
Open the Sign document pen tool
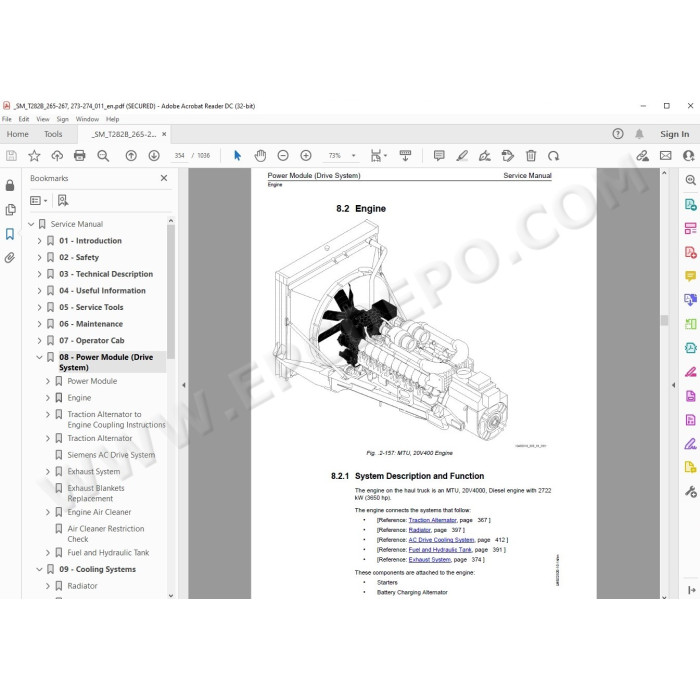point(484,155)
